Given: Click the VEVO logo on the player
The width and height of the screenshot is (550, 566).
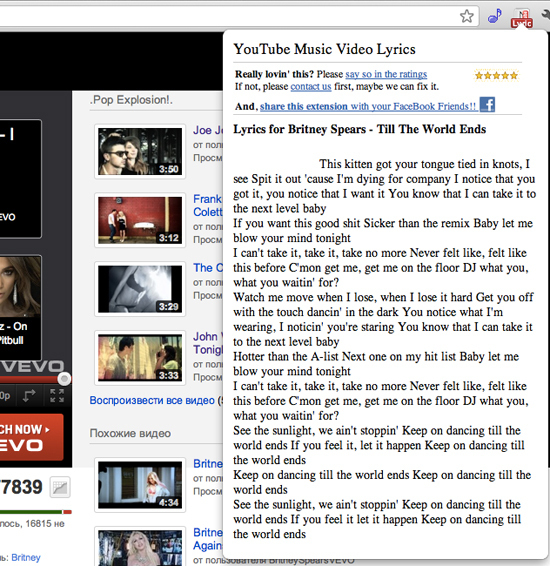Looking at the screenshot, I should pyautogui.click(x=32, y=366).
